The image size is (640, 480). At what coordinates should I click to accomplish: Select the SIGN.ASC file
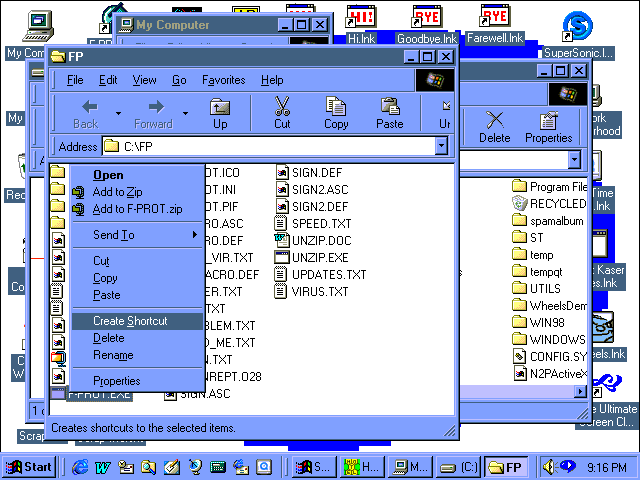pyautogui.click(x=198, y=394)
